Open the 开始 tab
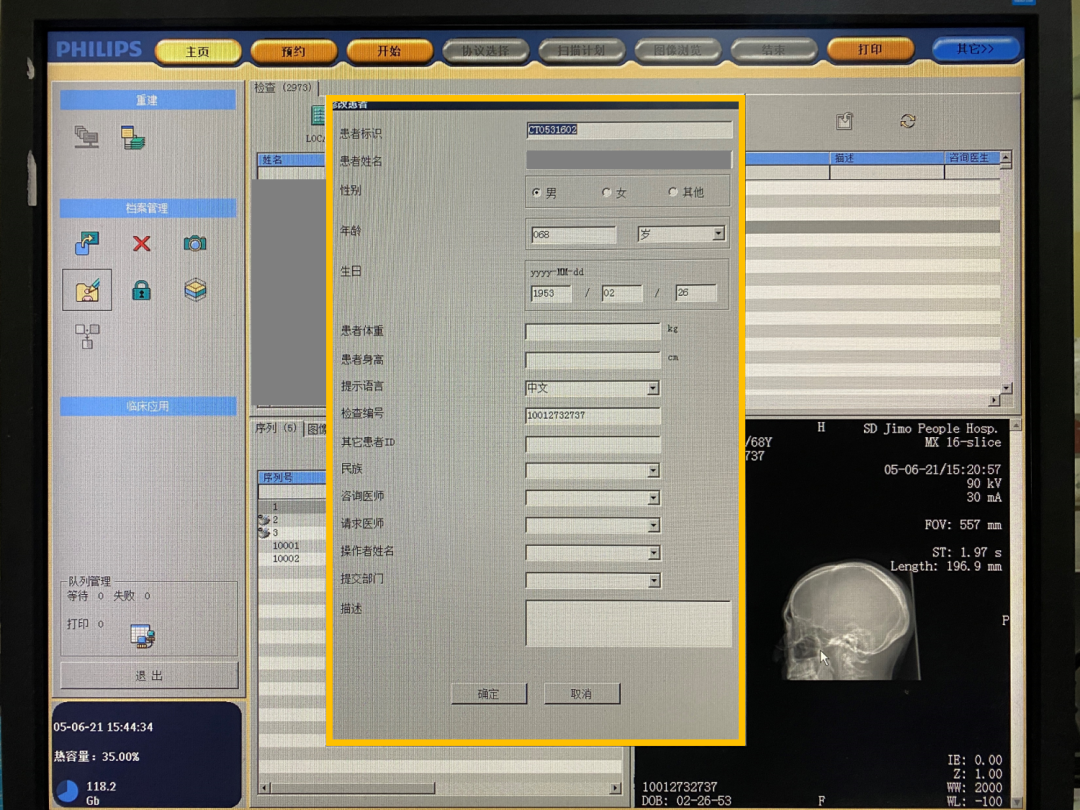This screenshot has width=1080, height=810. tap(389, 51)
